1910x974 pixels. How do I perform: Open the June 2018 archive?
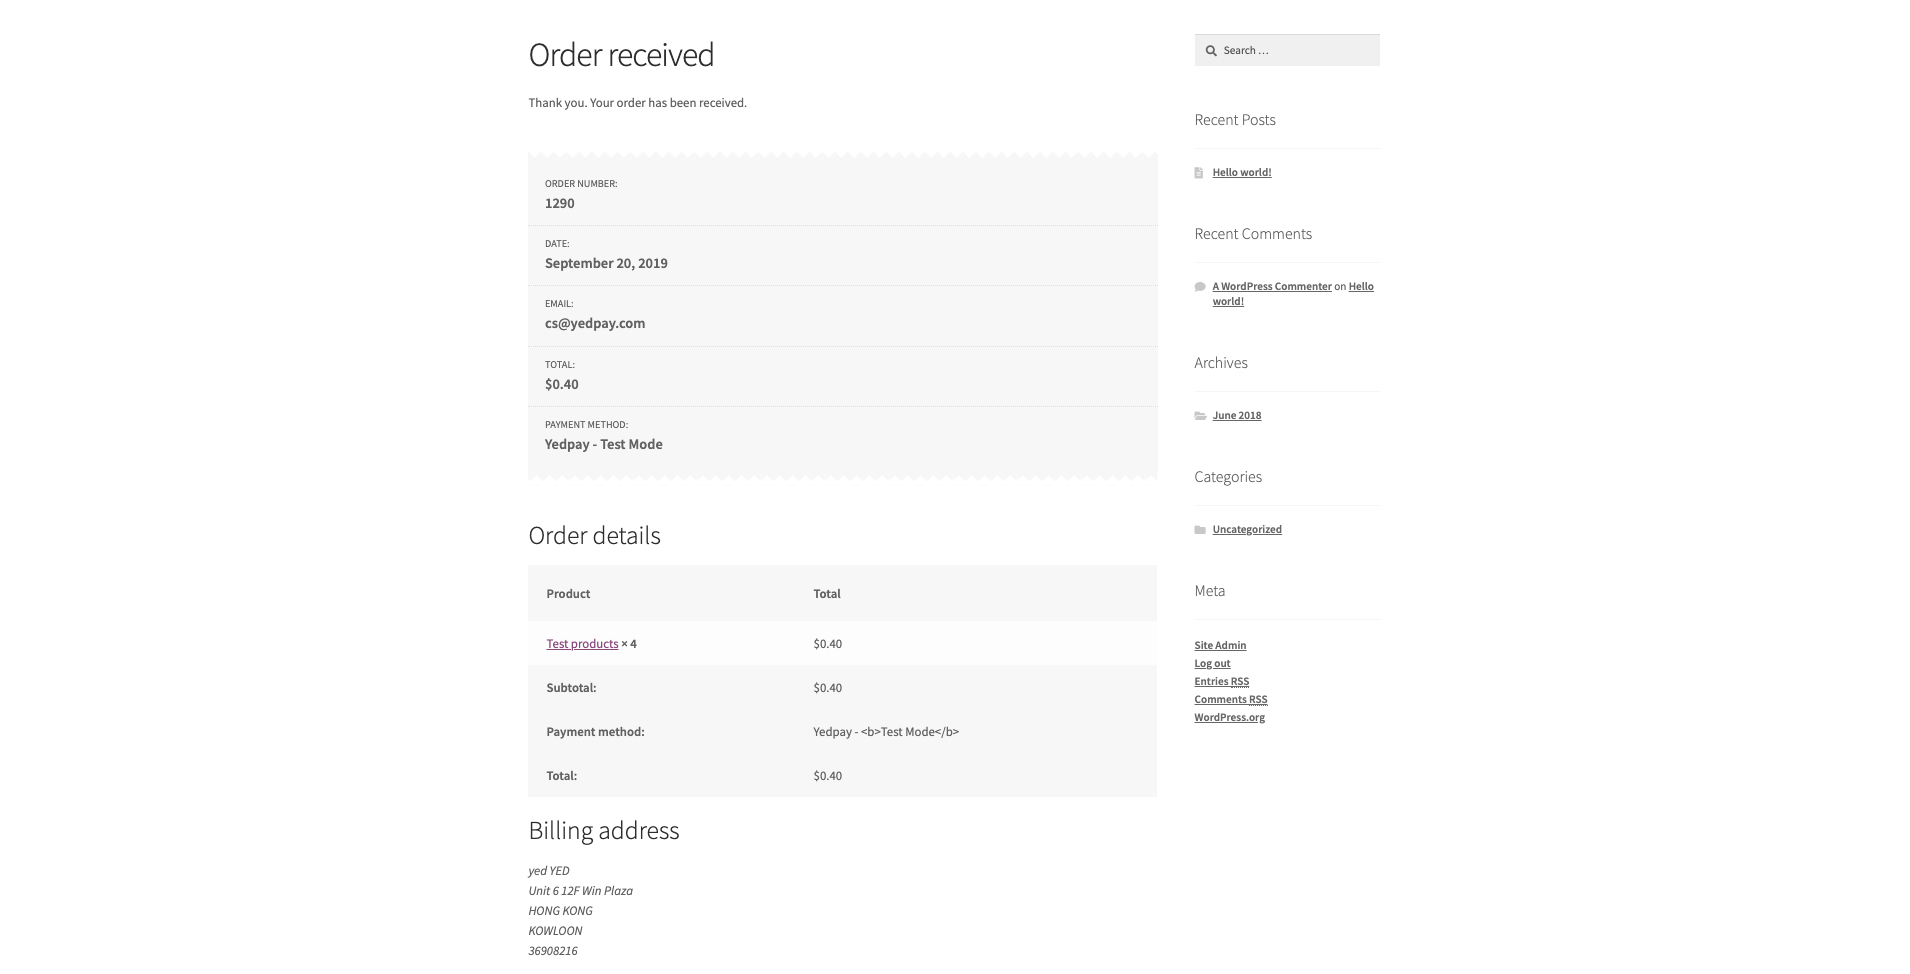coord(1236,416)
